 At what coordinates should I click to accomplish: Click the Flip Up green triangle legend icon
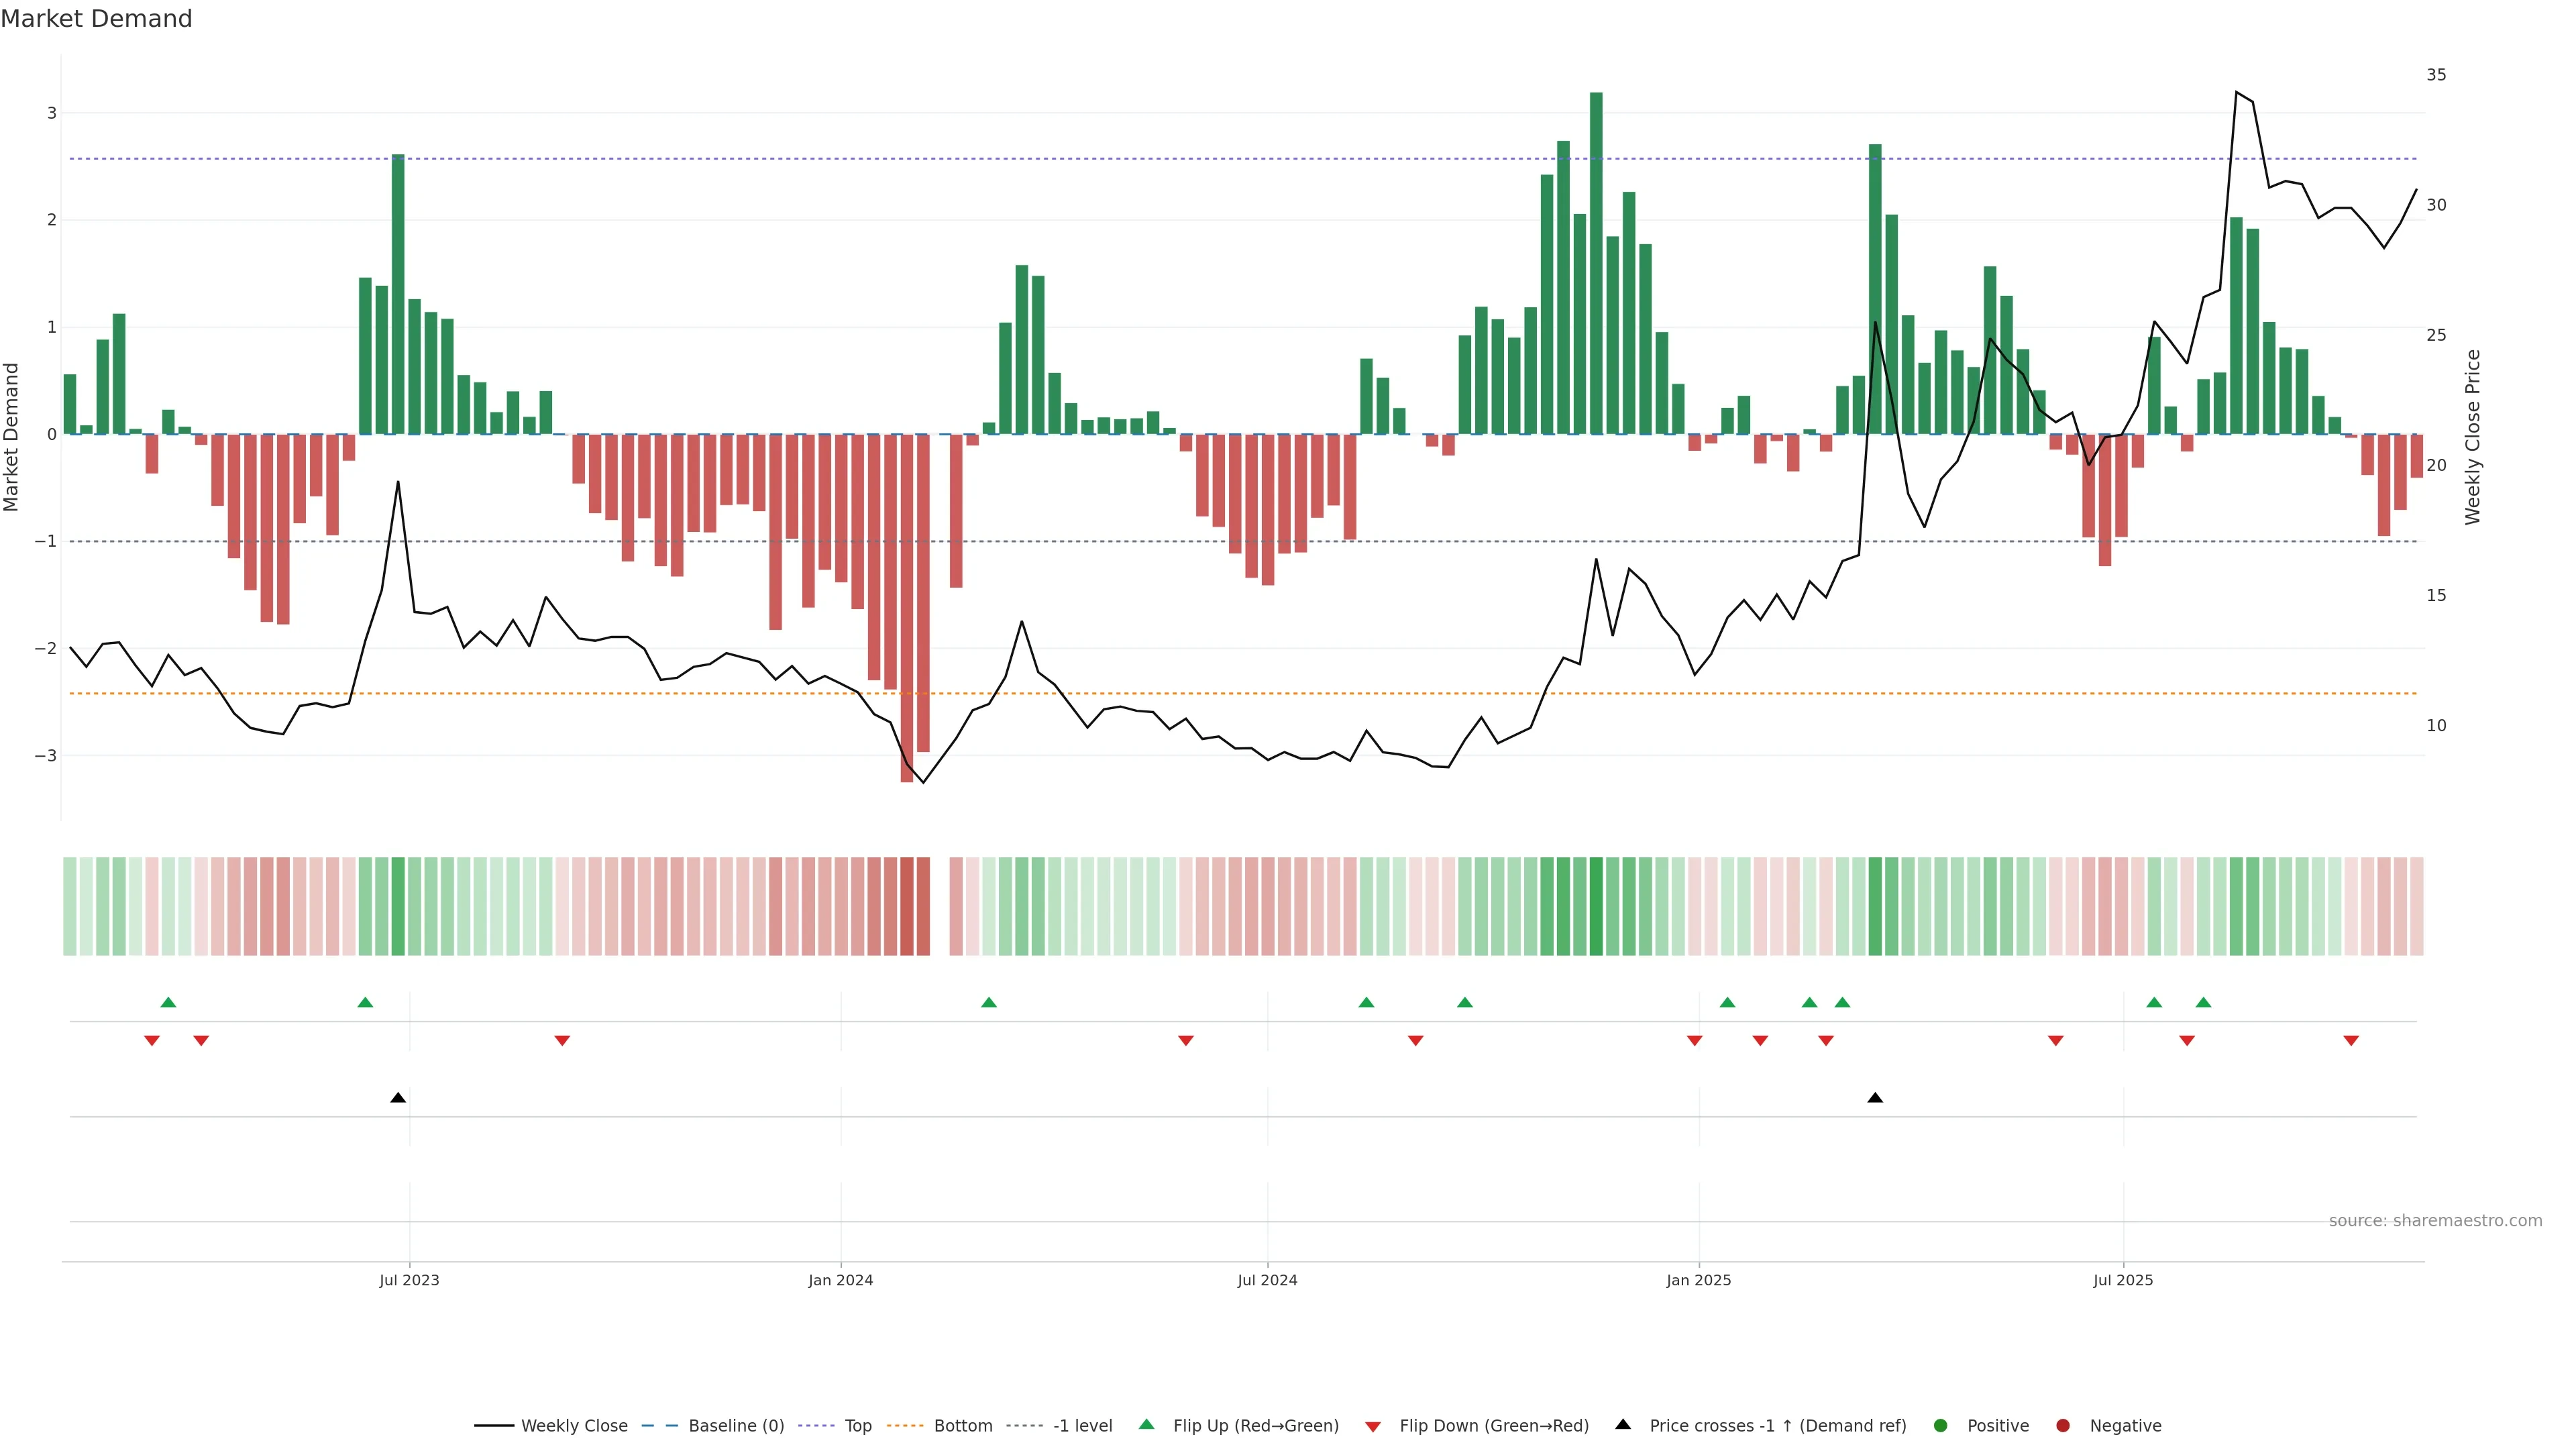[1147, 1425]
